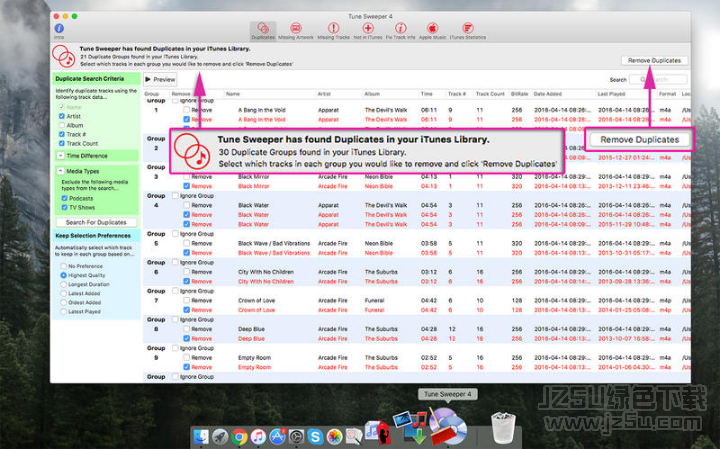
Task: Tick Ignore Group for Group 8
Action: 175,319
